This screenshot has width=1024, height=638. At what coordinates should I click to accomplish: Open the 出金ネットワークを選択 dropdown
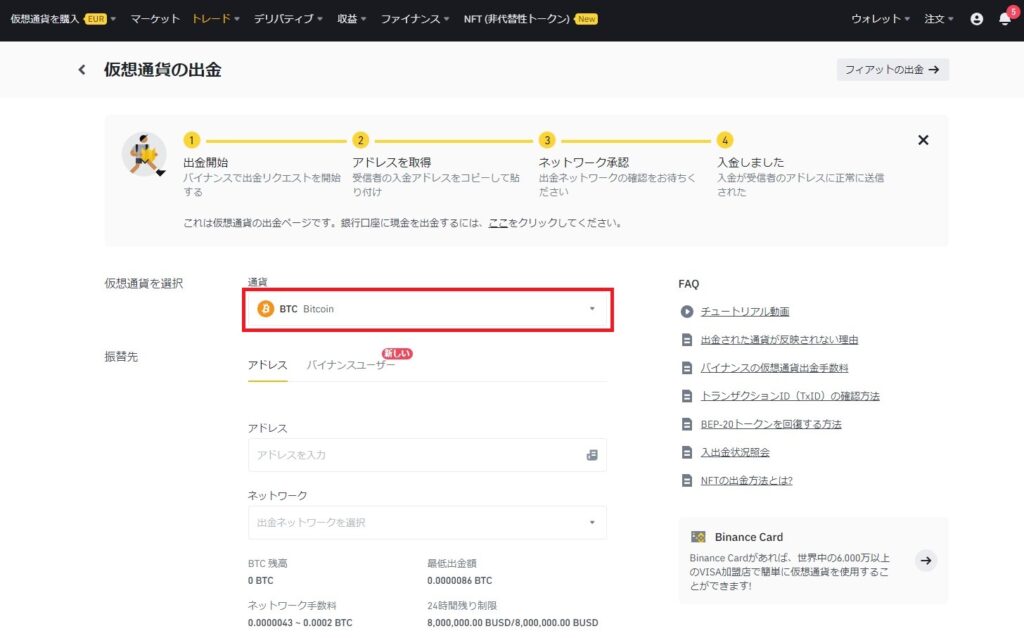tap(427, 522)
